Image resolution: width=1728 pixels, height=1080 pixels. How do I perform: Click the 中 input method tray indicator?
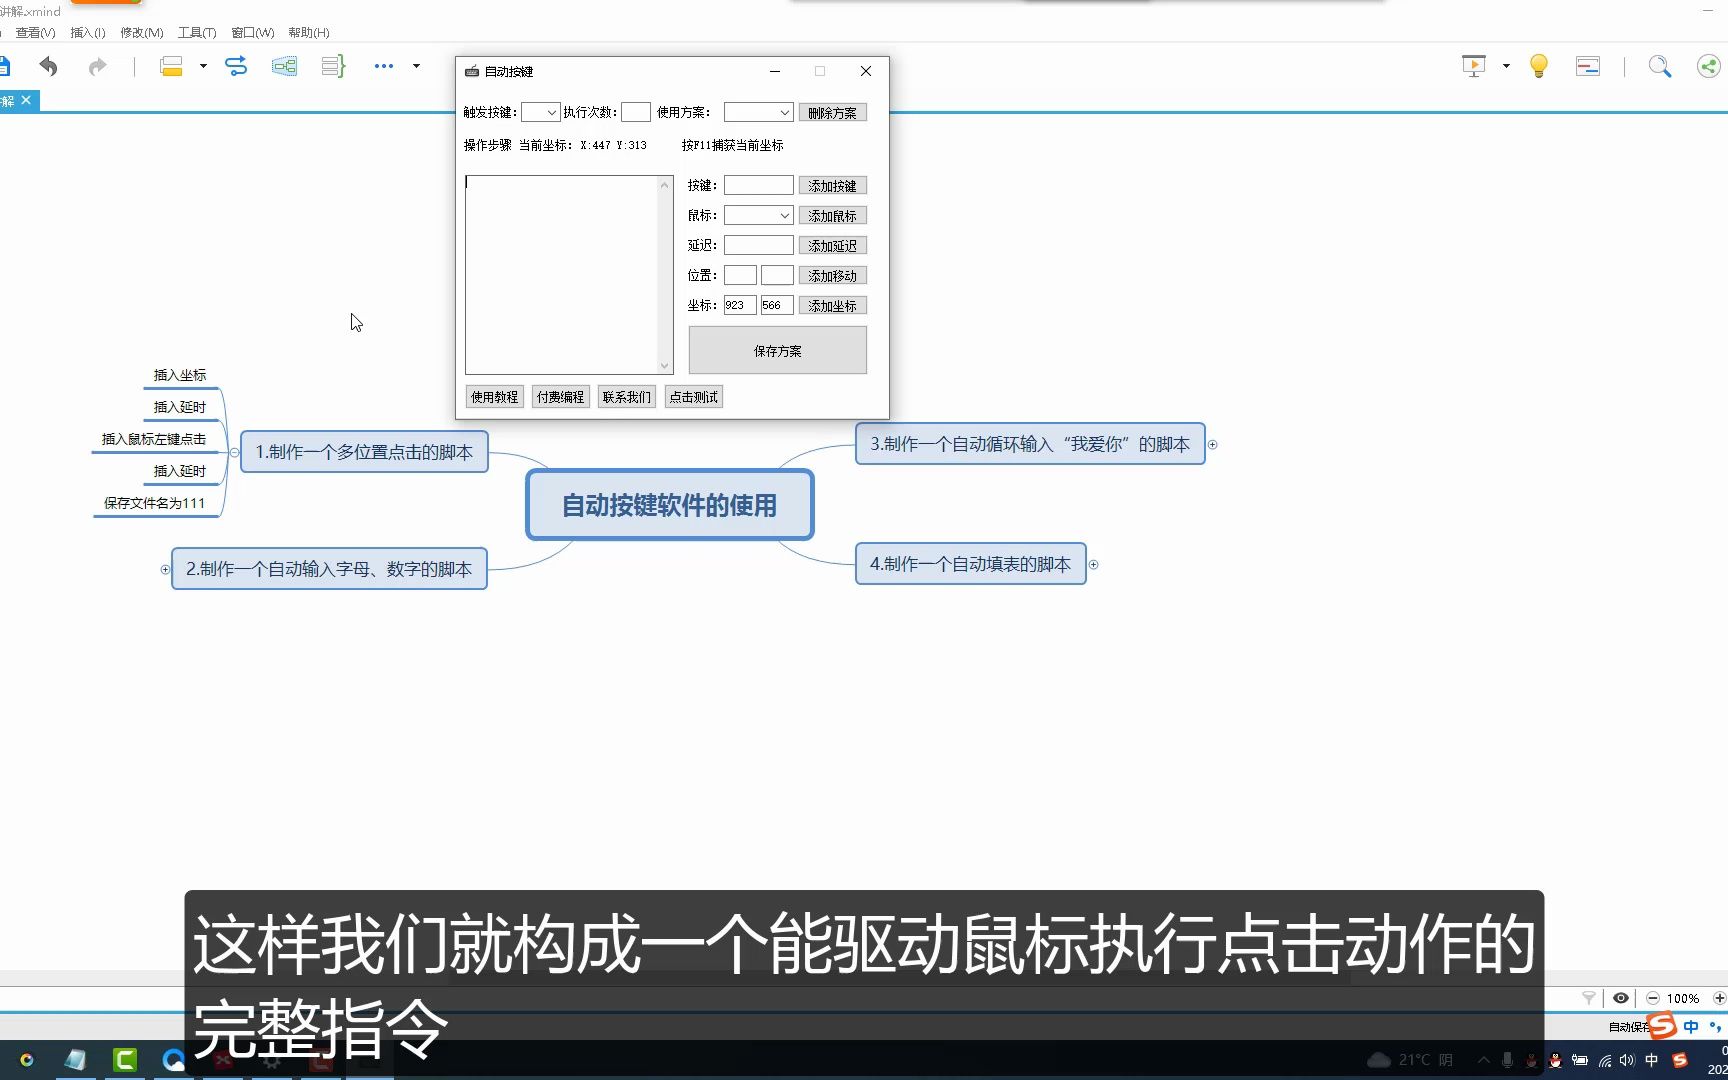click(1652, 1060)
